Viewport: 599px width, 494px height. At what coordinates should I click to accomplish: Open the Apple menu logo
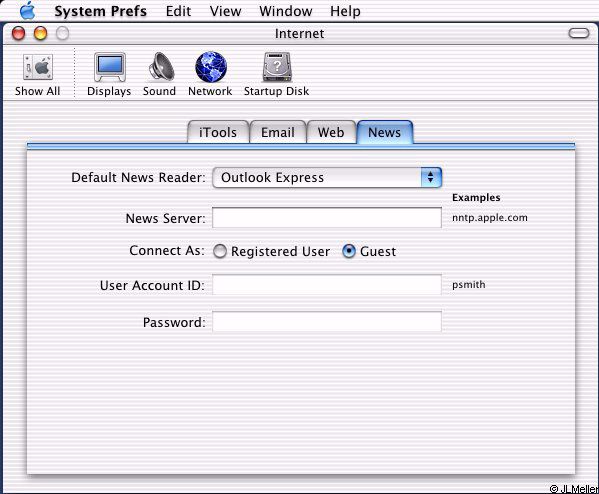28,10
